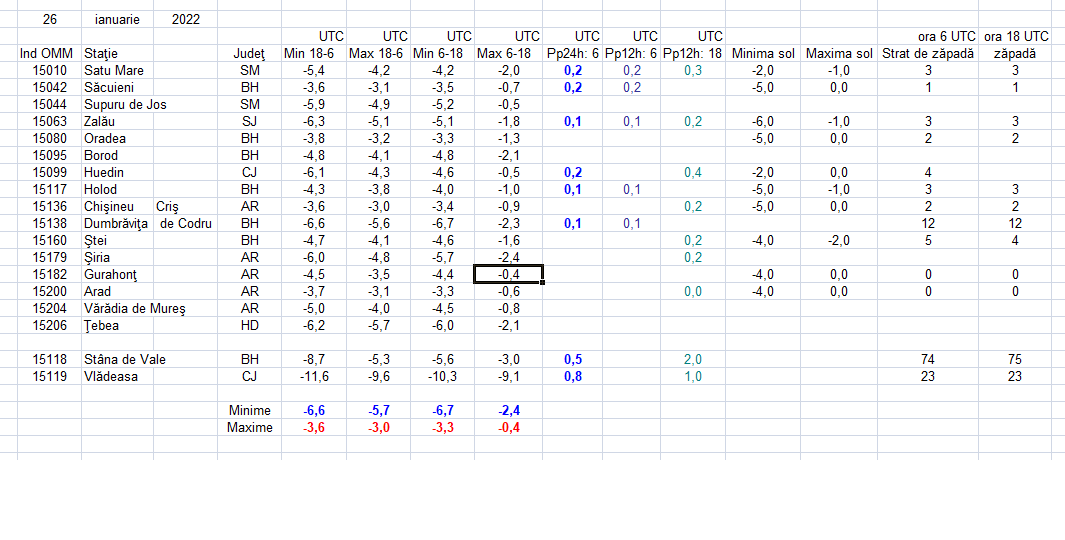Select the Judeţ column header

(x=249, y=54)
